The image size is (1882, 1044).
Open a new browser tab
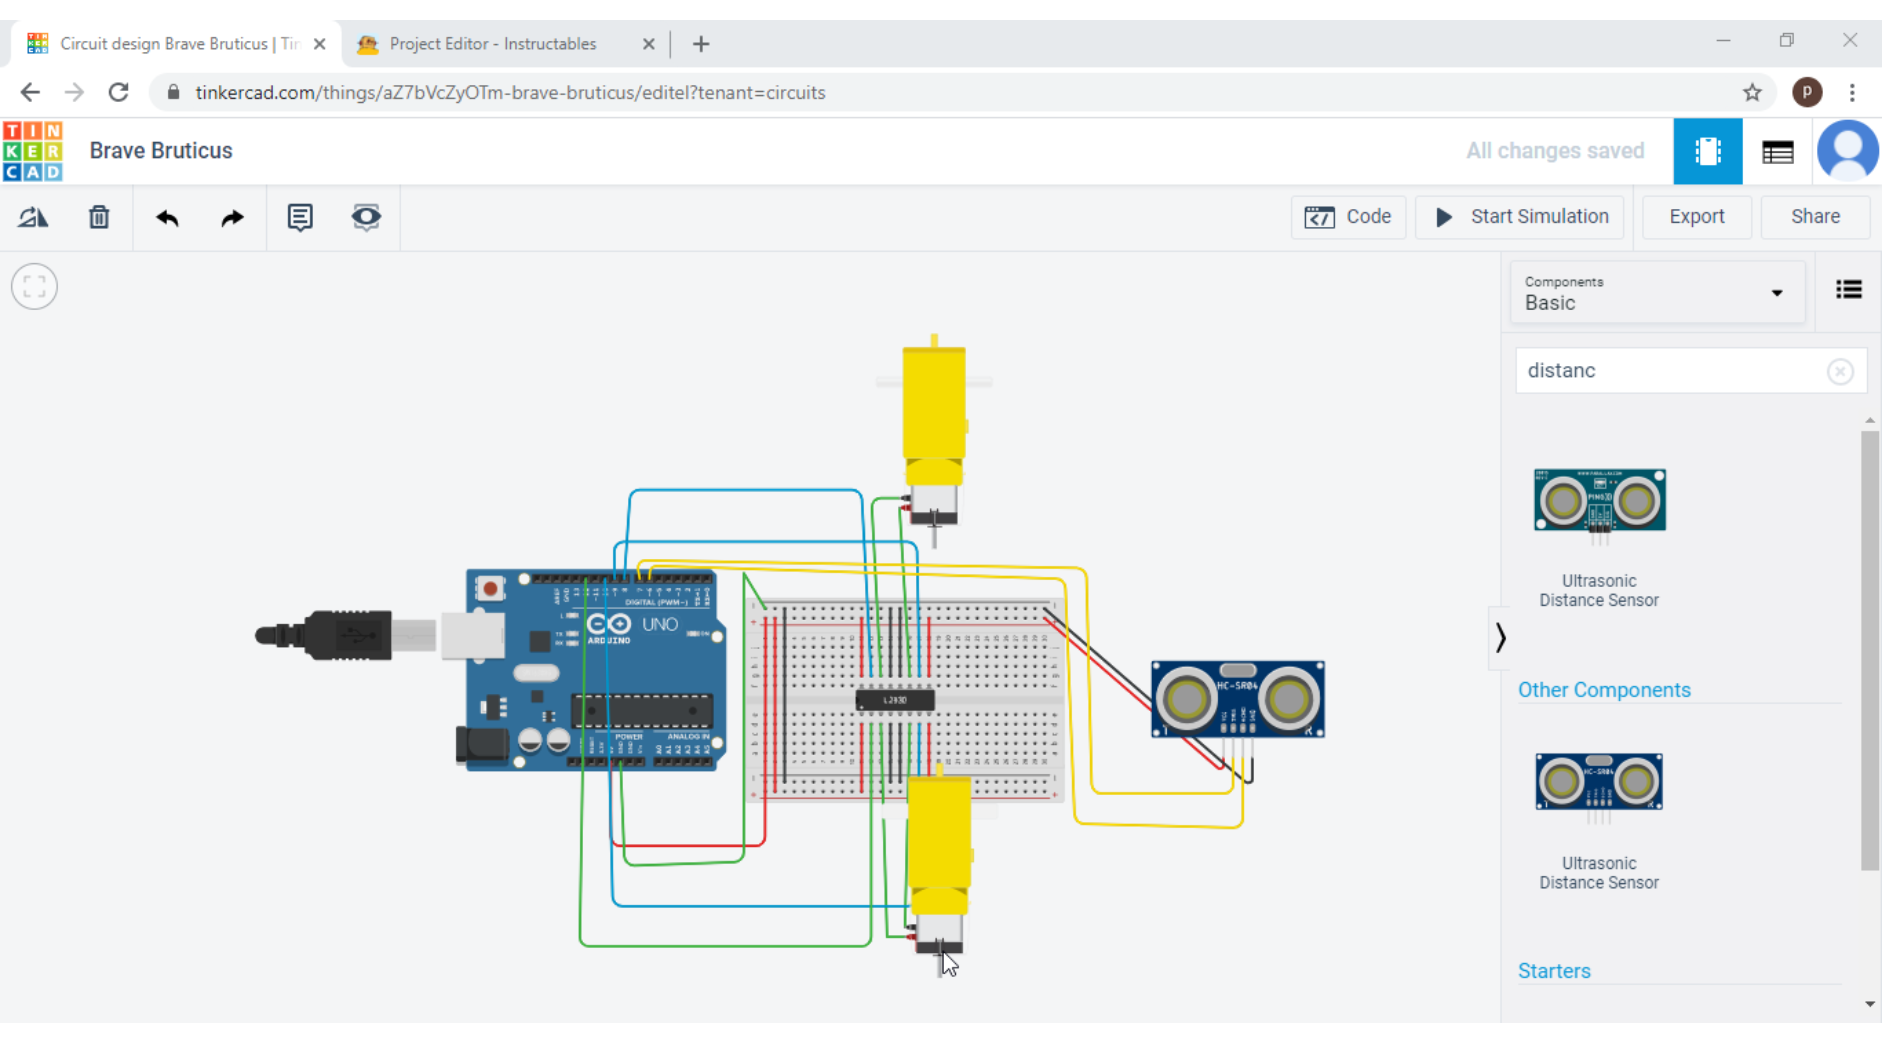coord(701,44)
